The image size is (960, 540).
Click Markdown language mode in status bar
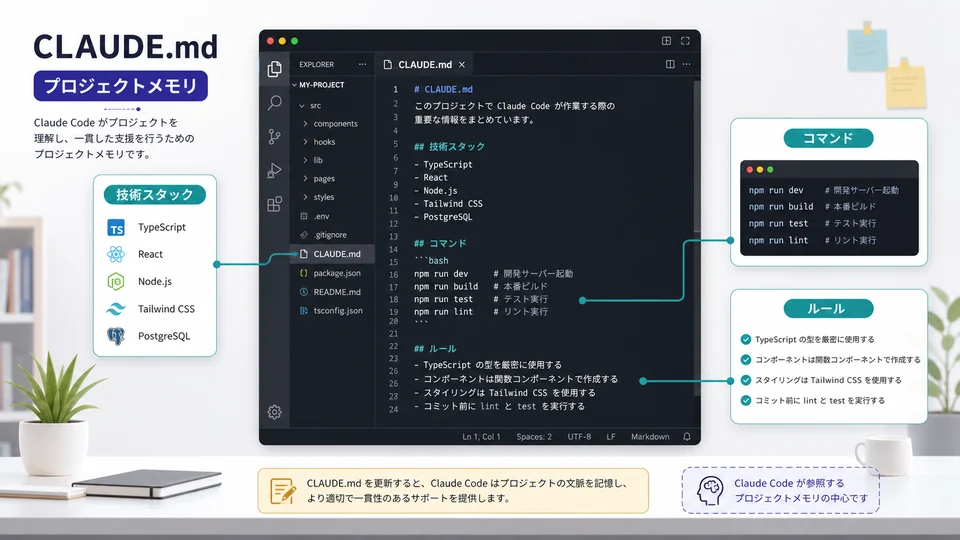(x=650, y=437)
